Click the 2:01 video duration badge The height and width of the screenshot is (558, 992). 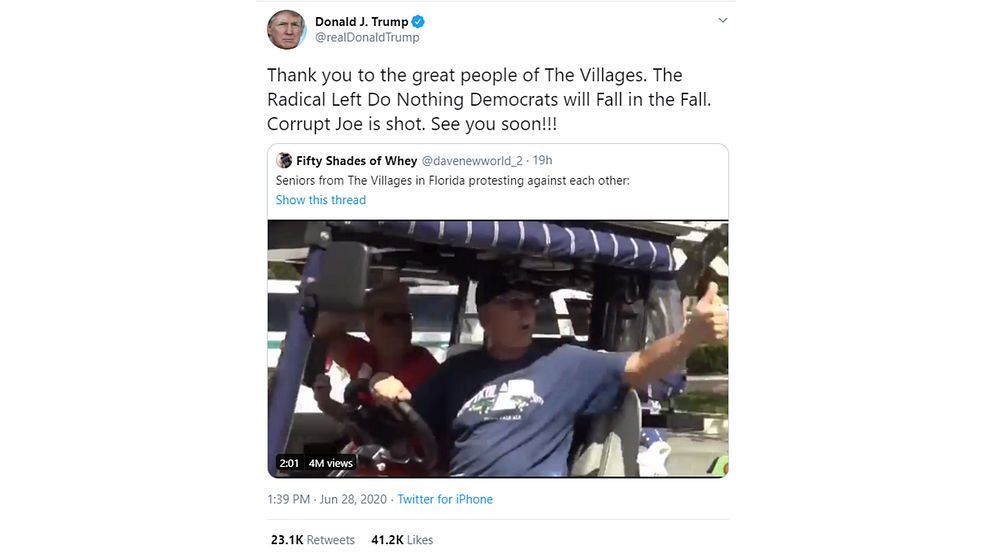pyautogui.click(x=289, y=463)
